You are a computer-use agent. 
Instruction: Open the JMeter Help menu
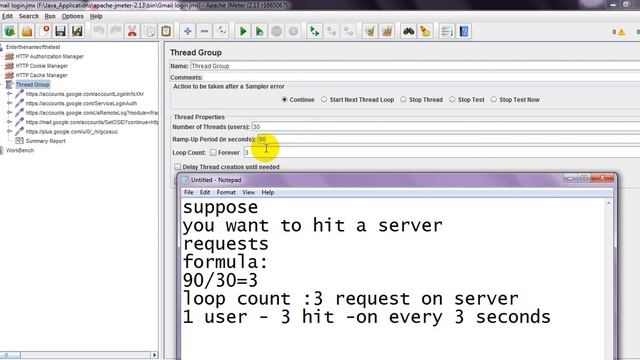96,16
